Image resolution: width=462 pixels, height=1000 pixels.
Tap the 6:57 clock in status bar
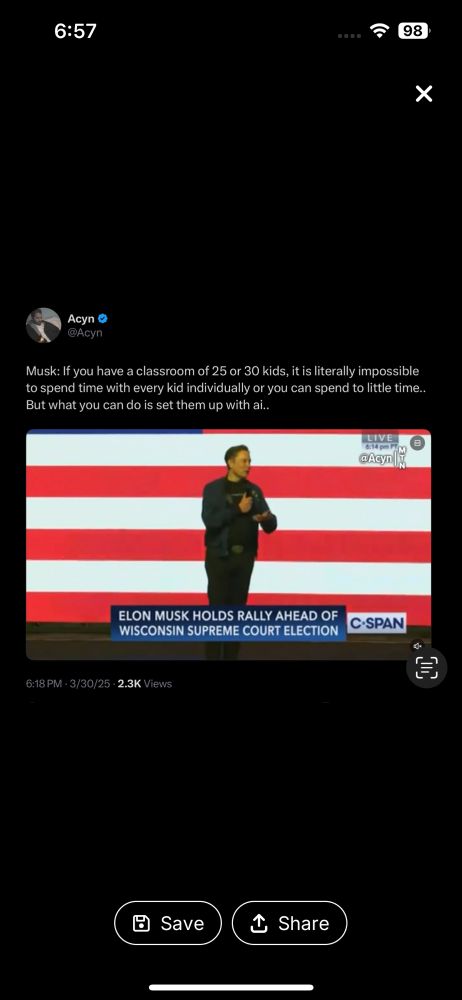click(75, 31)
